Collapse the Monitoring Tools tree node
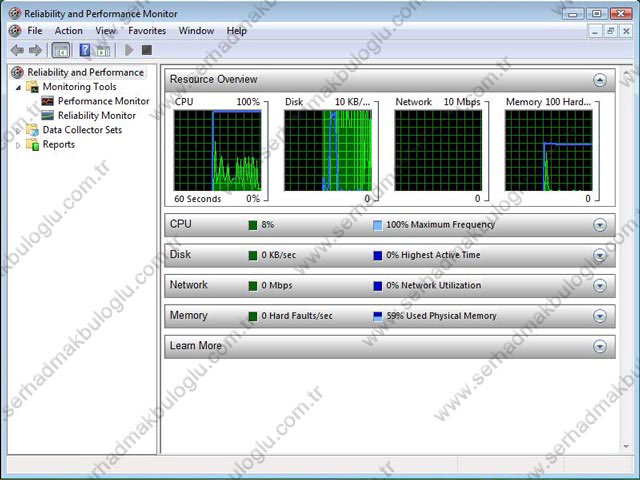640x480 pixels. tap(18, 87)
